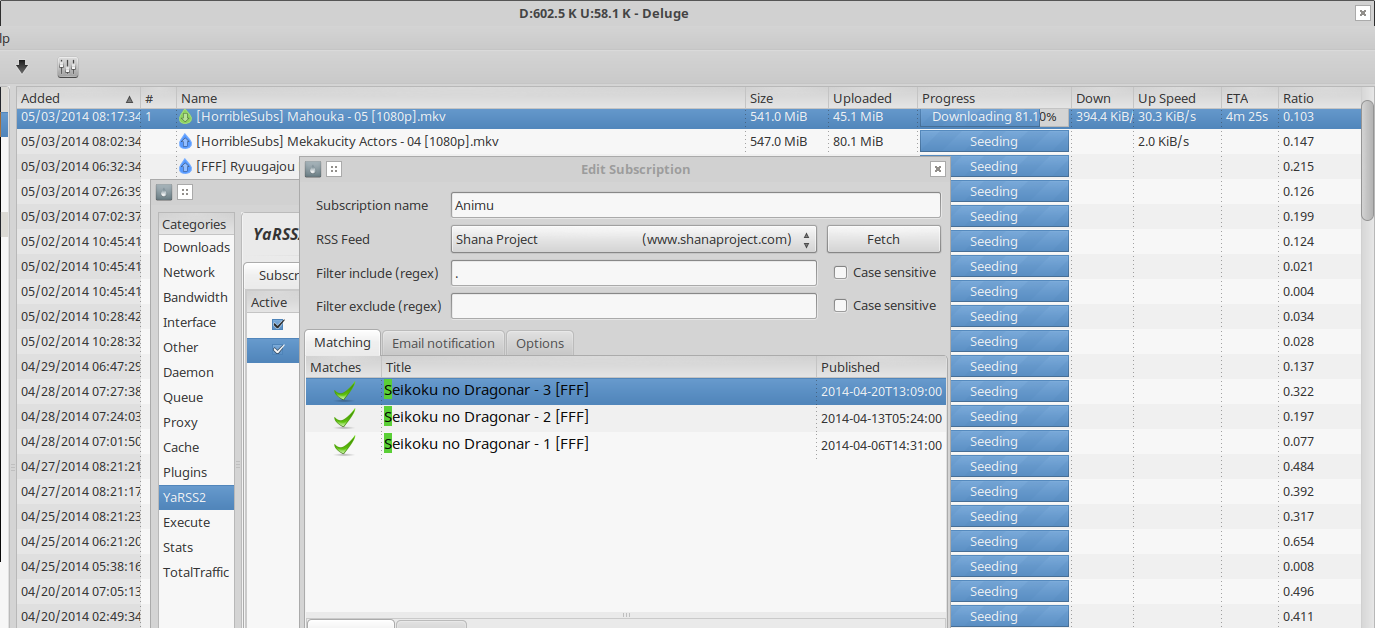Viewport: 1375px width, 628px height.
Task: Sort torrents by the Size column header
Action: tap(787, 98)
